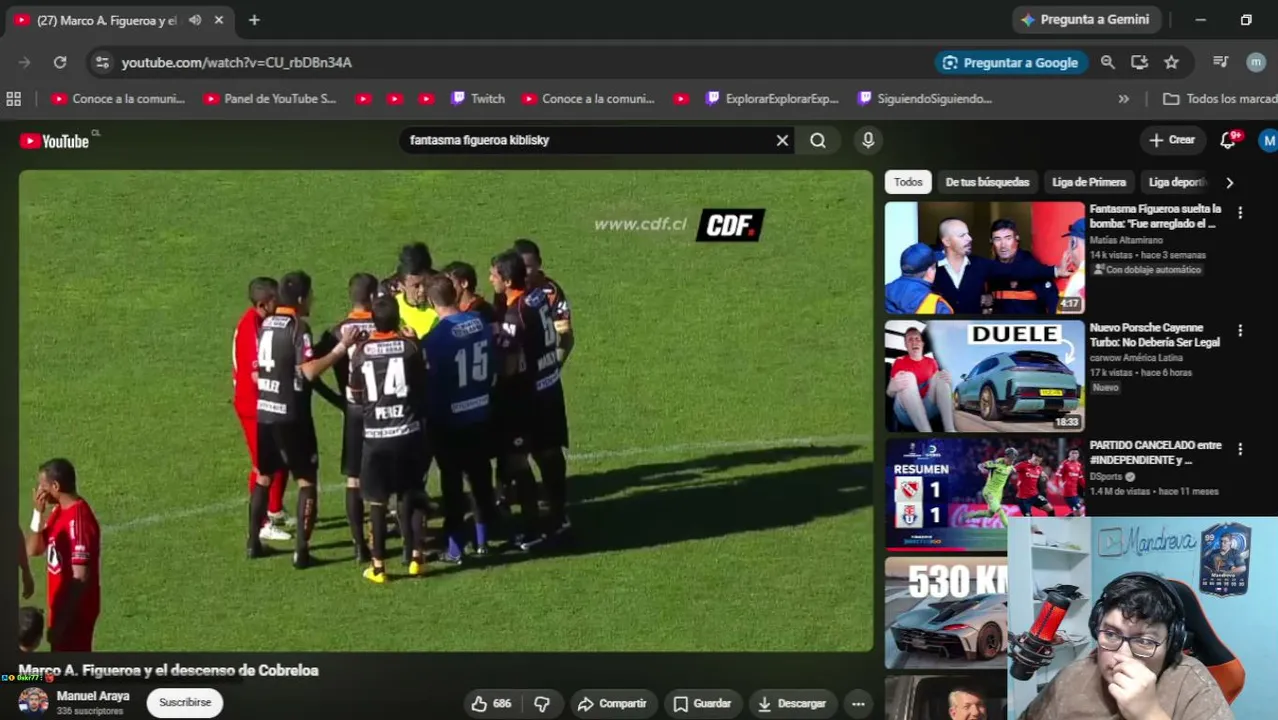Screen dimensions: 1278x720
Task: Click the video player showing CDF match
Action: (446, 411)
